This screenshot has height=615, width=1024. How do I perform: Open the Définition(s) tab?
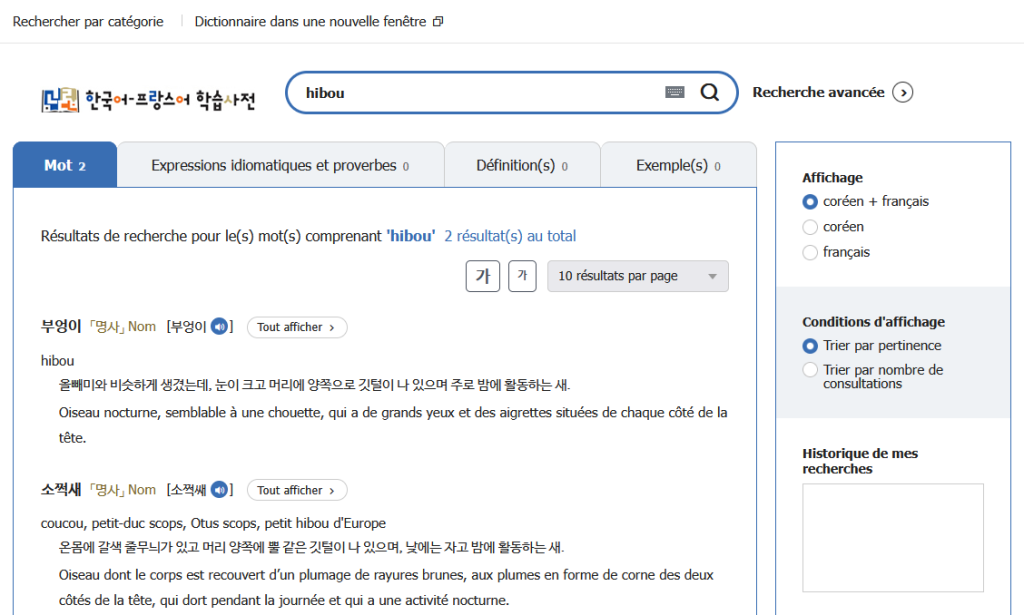(x=522, y=165)
